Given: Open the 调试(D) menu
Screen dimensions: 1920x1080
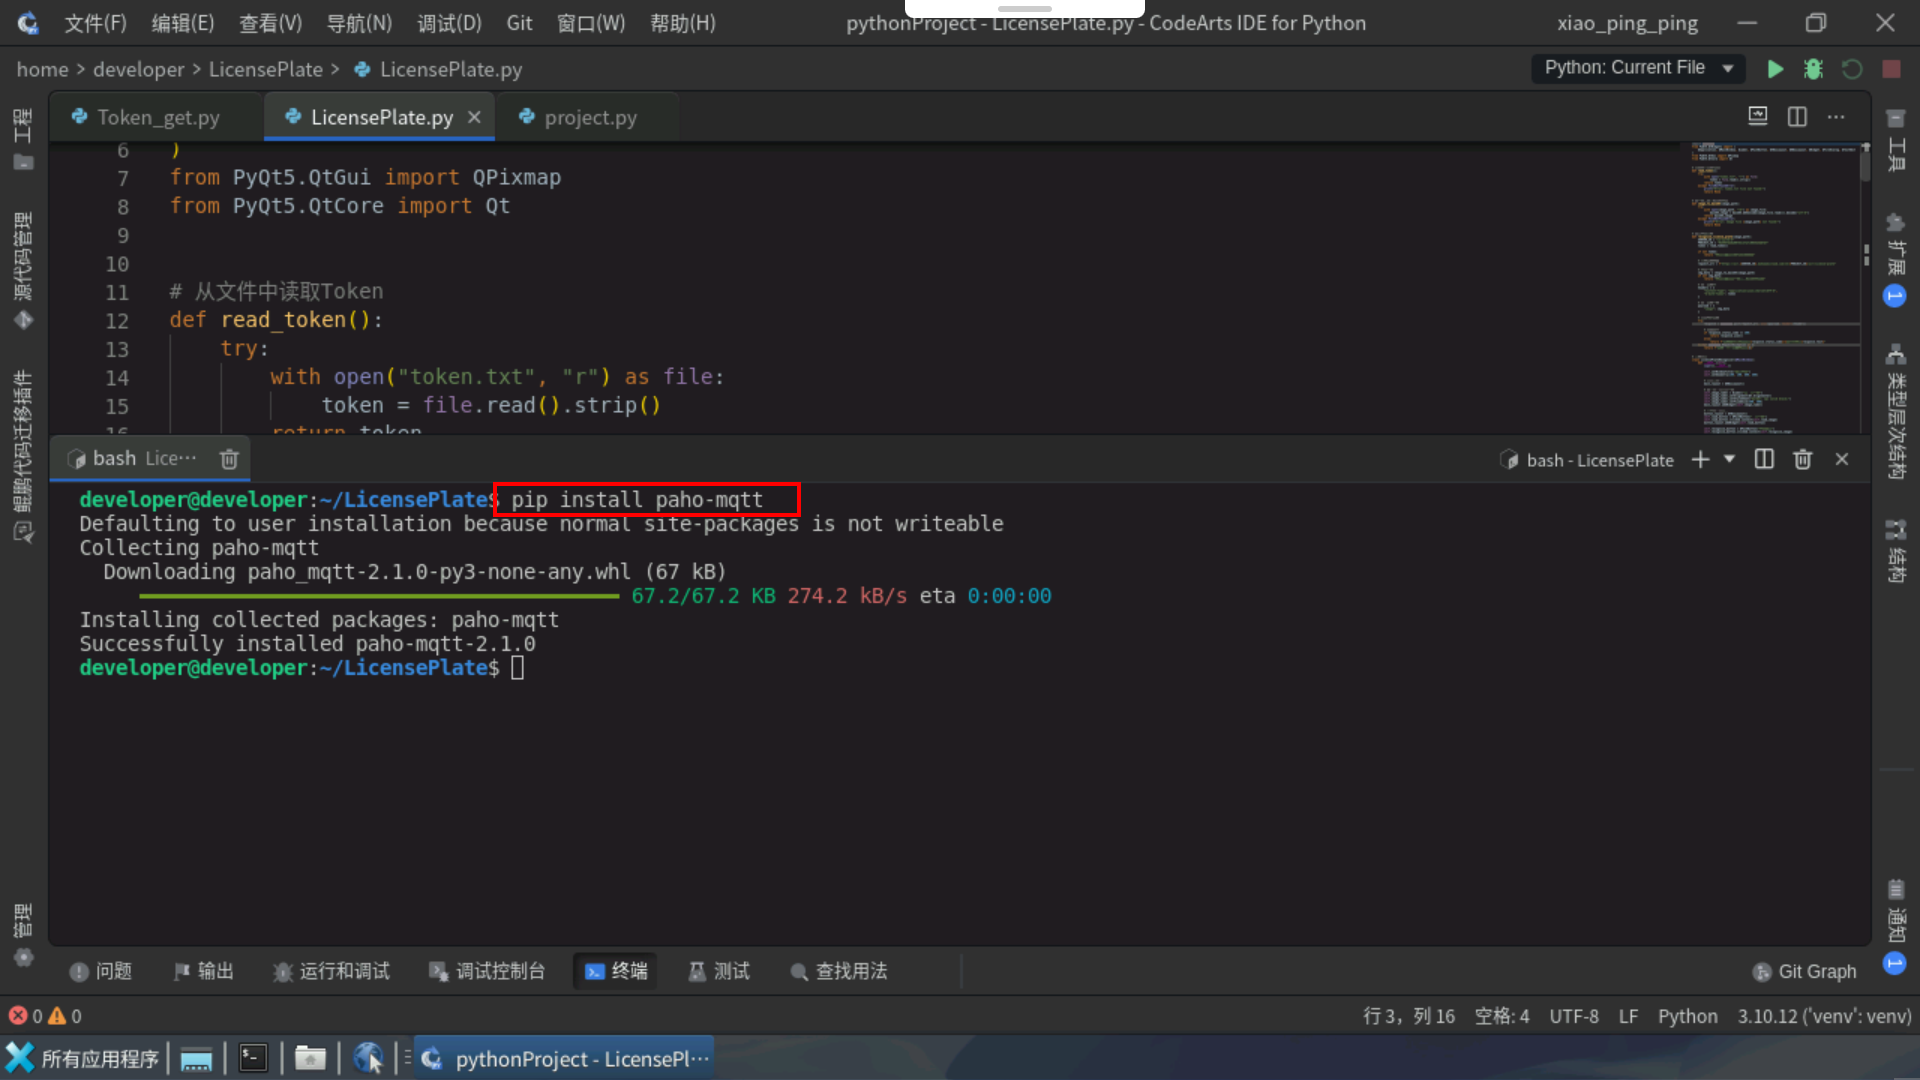Looking at the screenshot, I should point(449,23).
